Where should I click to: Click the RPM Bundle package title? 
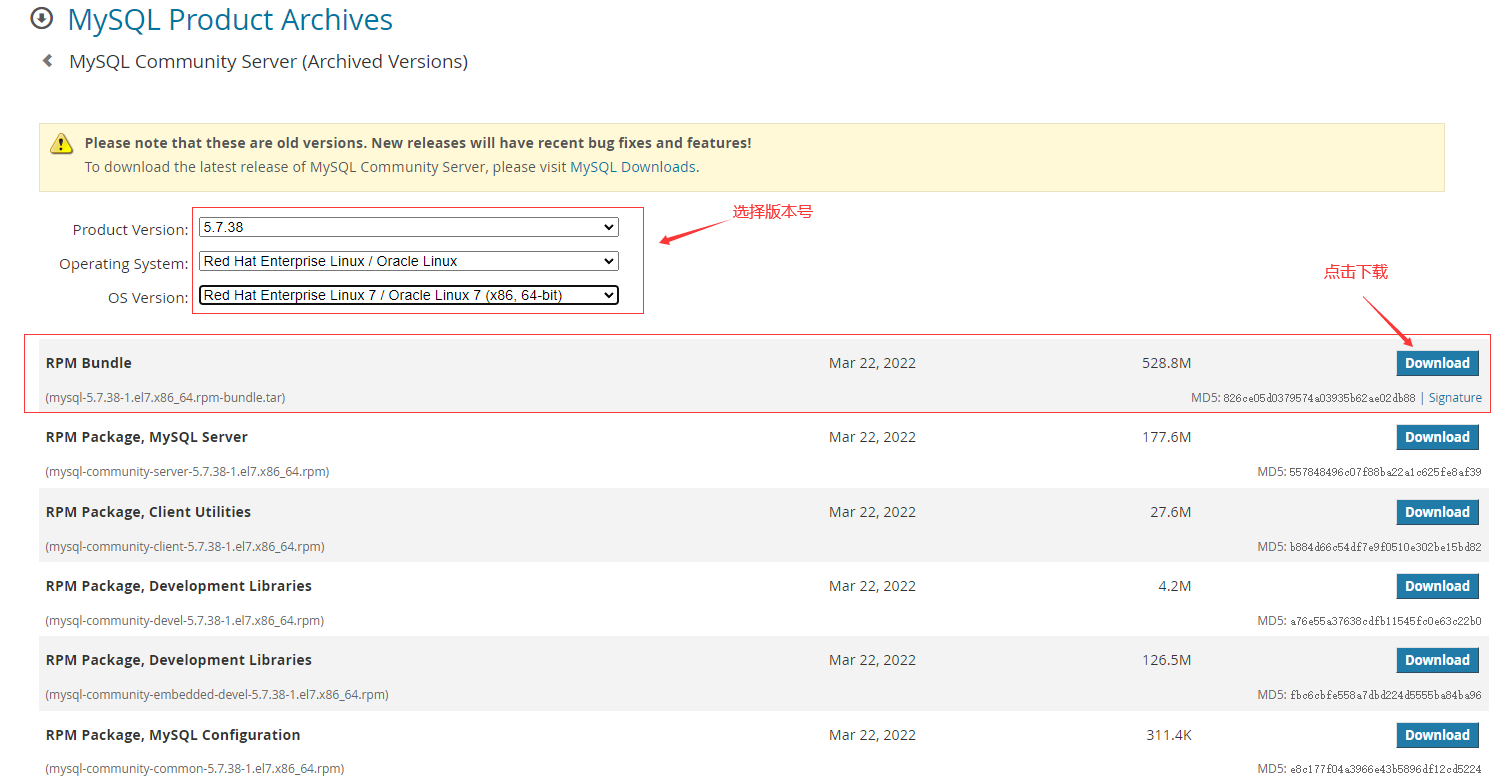[89, 363]
